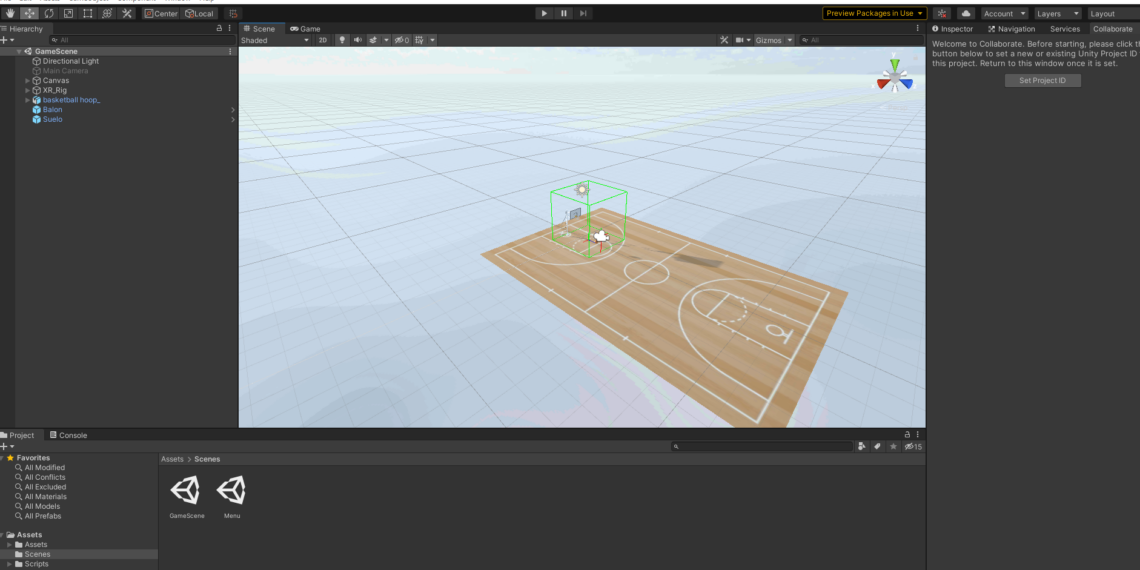Open the Account dropdown
Screen dimensions: 1140x570
1004,13
